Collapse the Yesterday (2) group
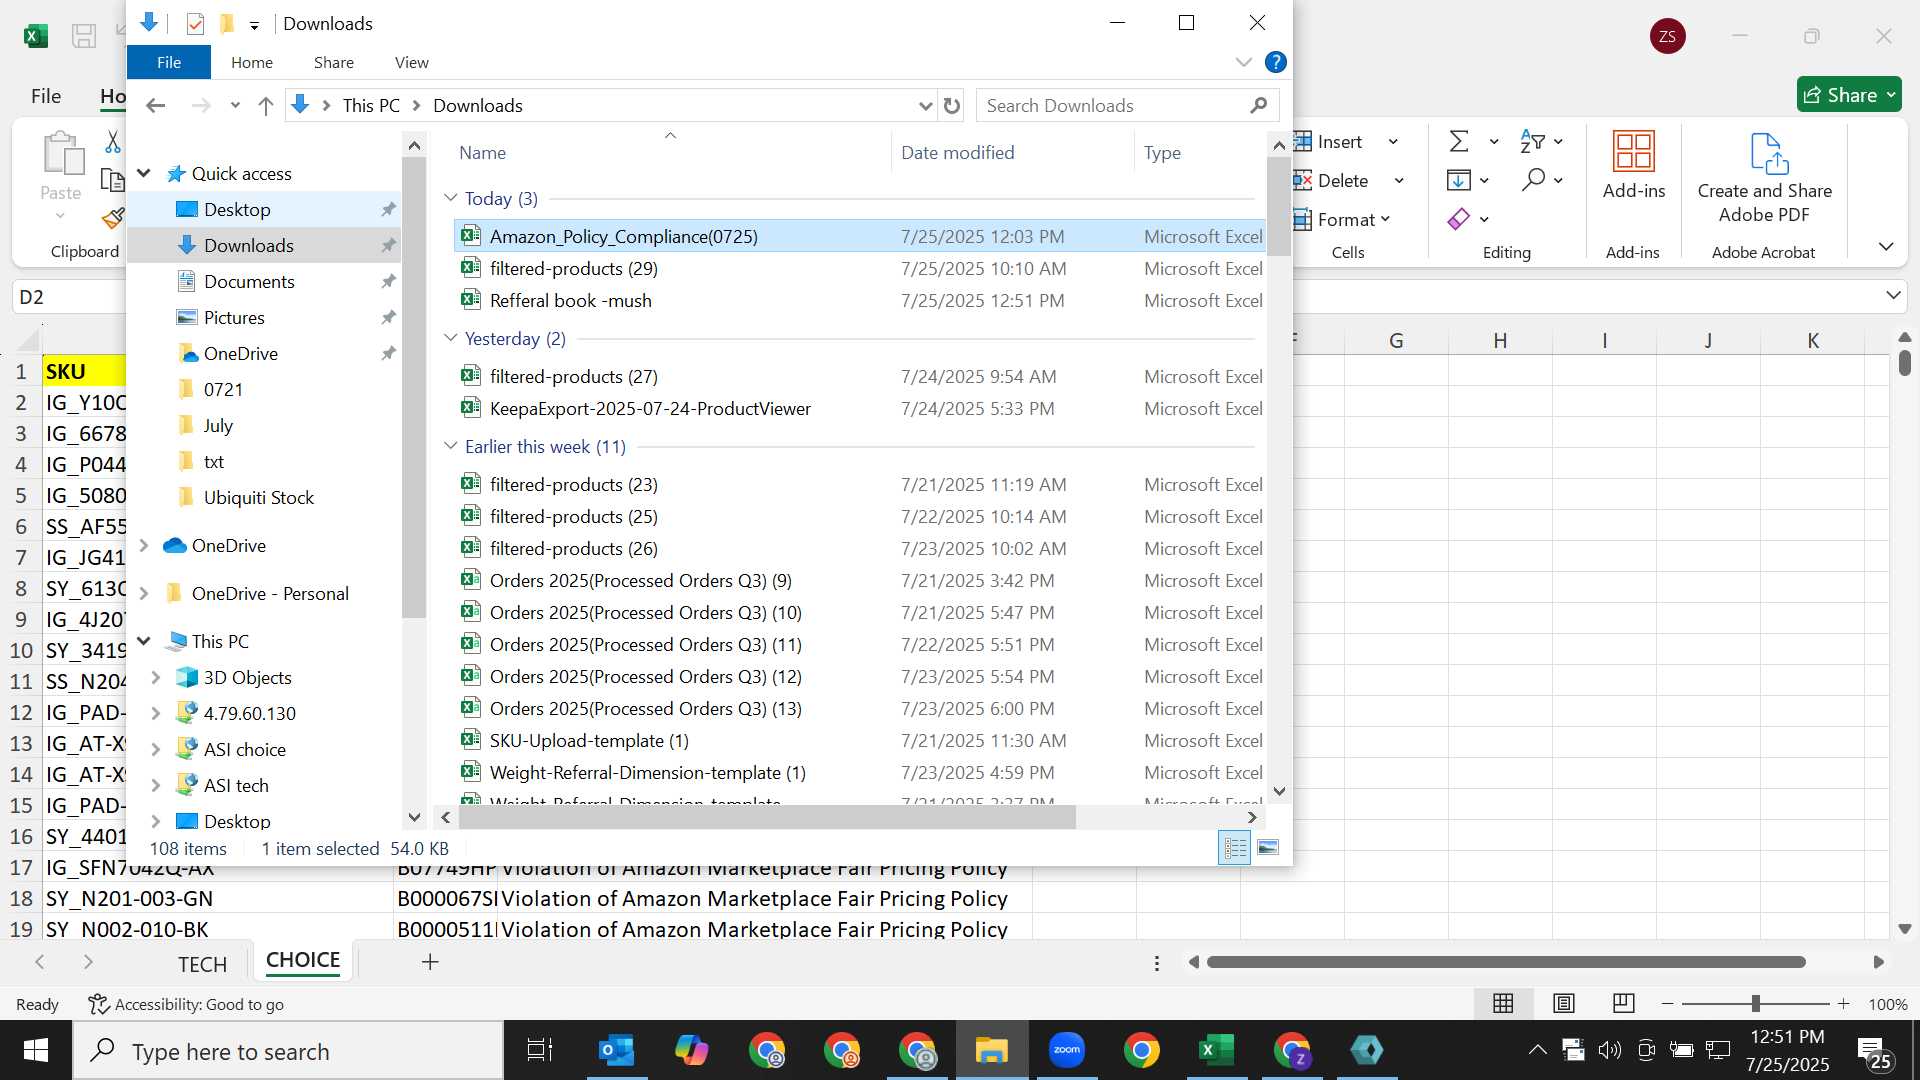 [x=450, y=338]
